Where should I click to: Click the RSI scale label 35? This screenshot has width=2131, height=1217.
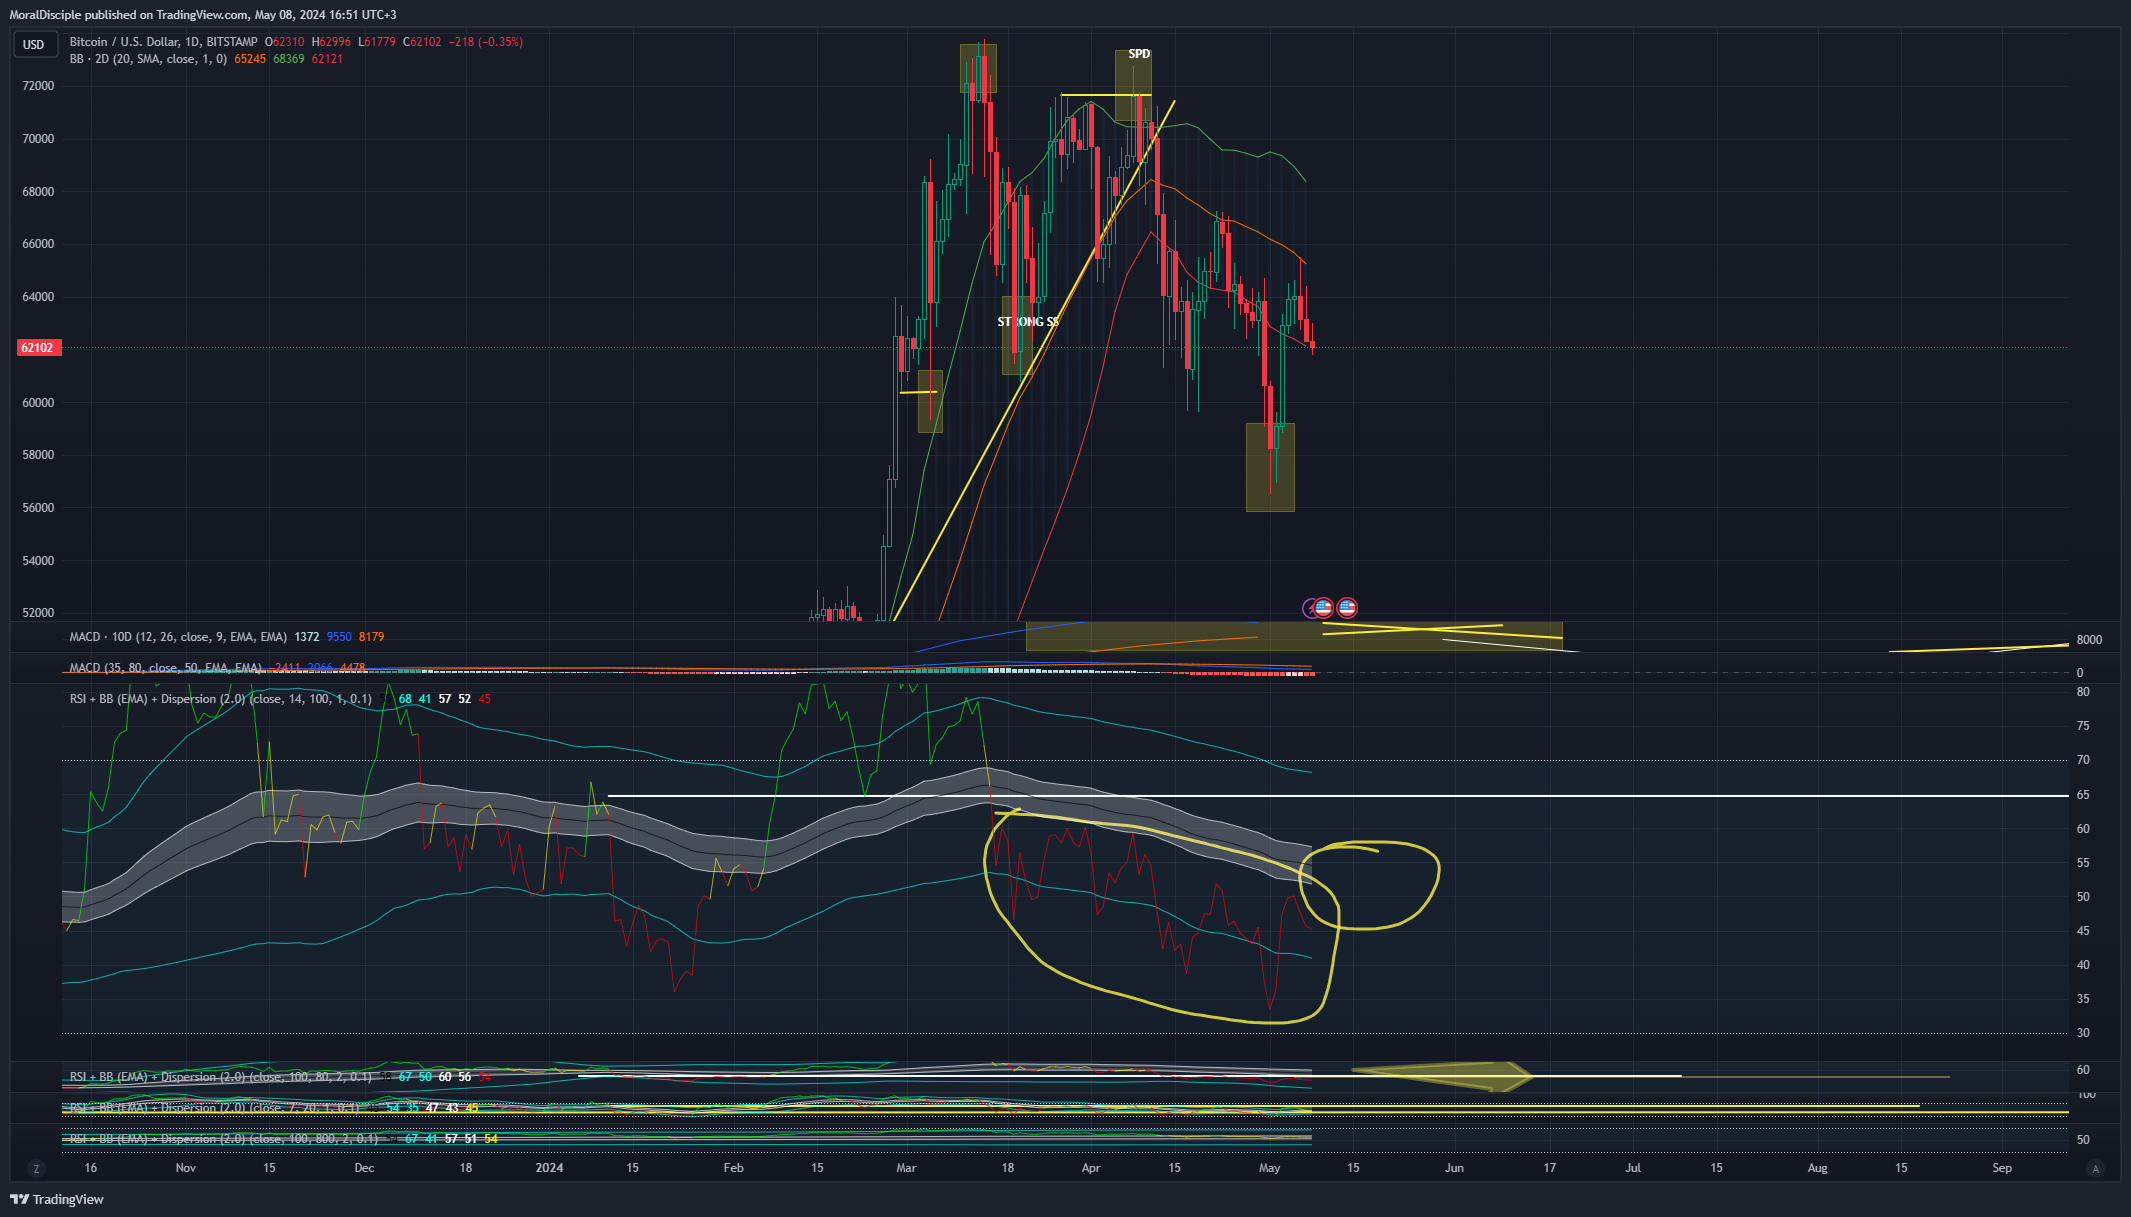[x=2083, y=999]
